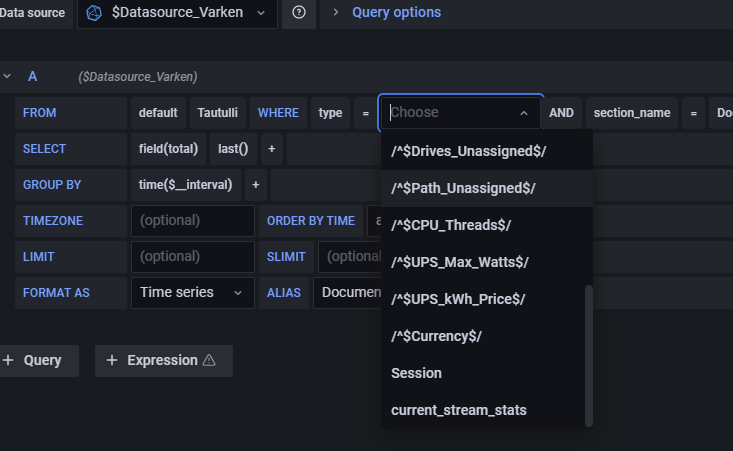Click the time($__interval) group segment

[186, 185]
